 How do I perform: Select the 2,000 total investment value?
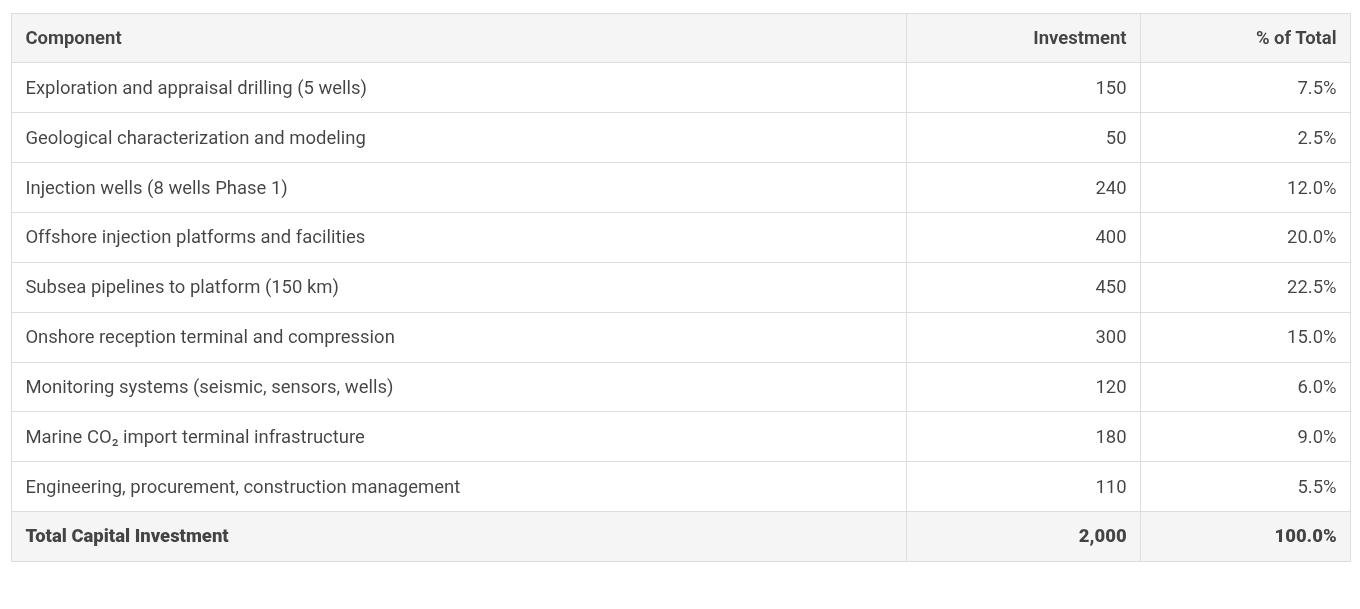pyautogui.click(x=1102, y=536)
